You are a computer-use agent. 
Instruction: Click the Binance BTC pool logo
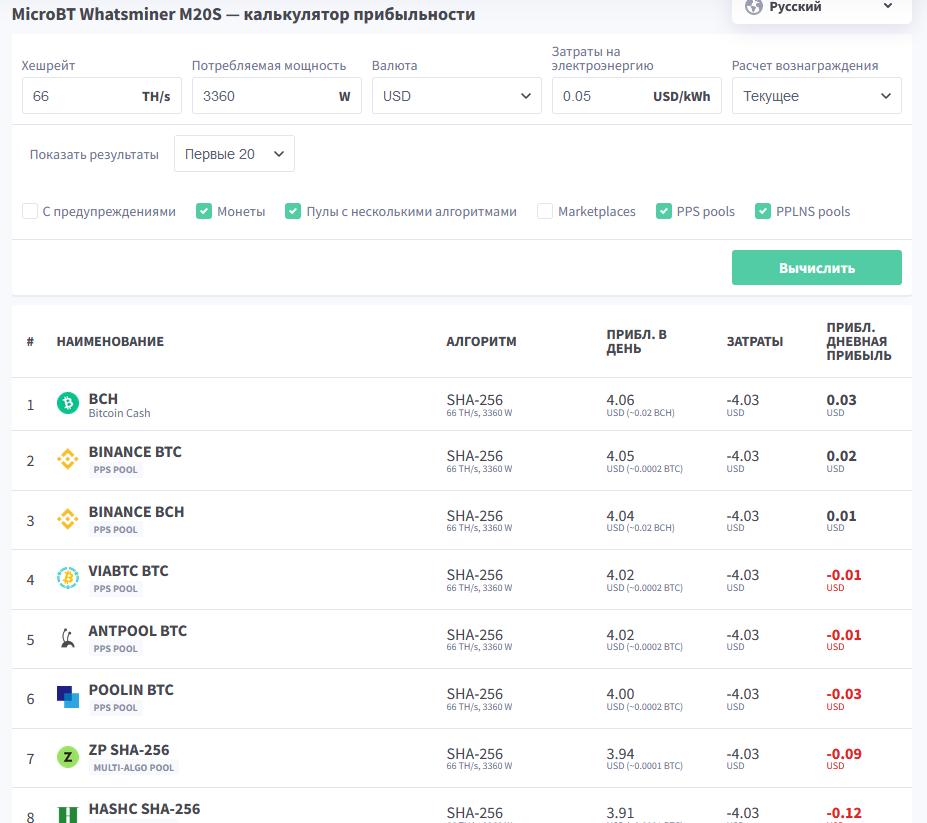(67, 459)
